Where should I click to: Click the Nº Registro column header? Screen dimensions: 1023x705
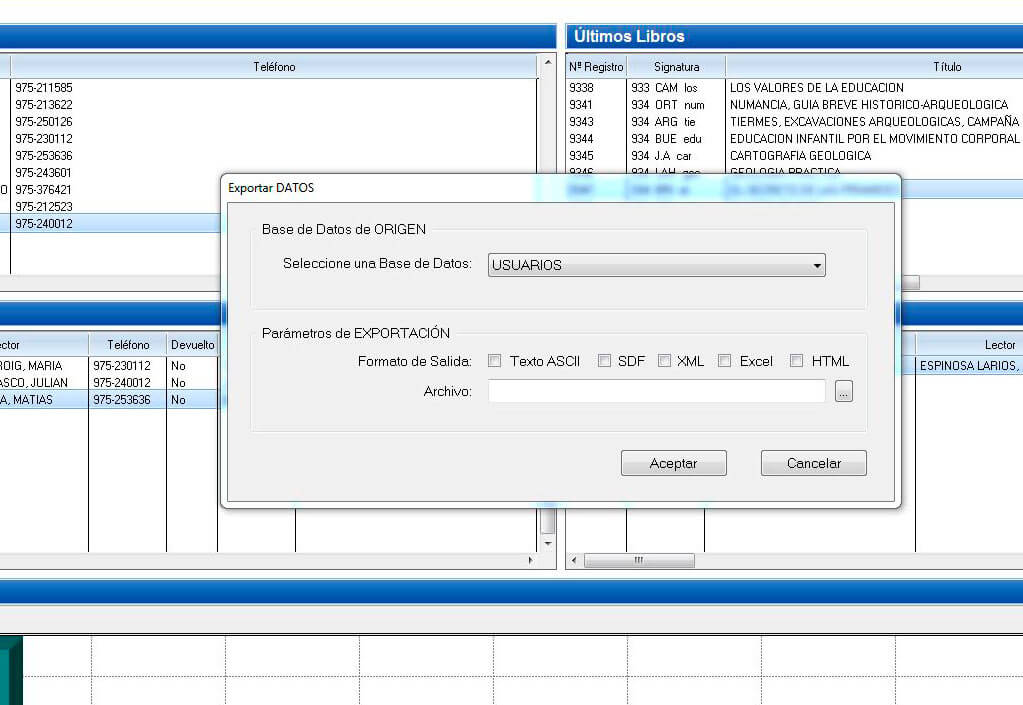pos(596,67)
